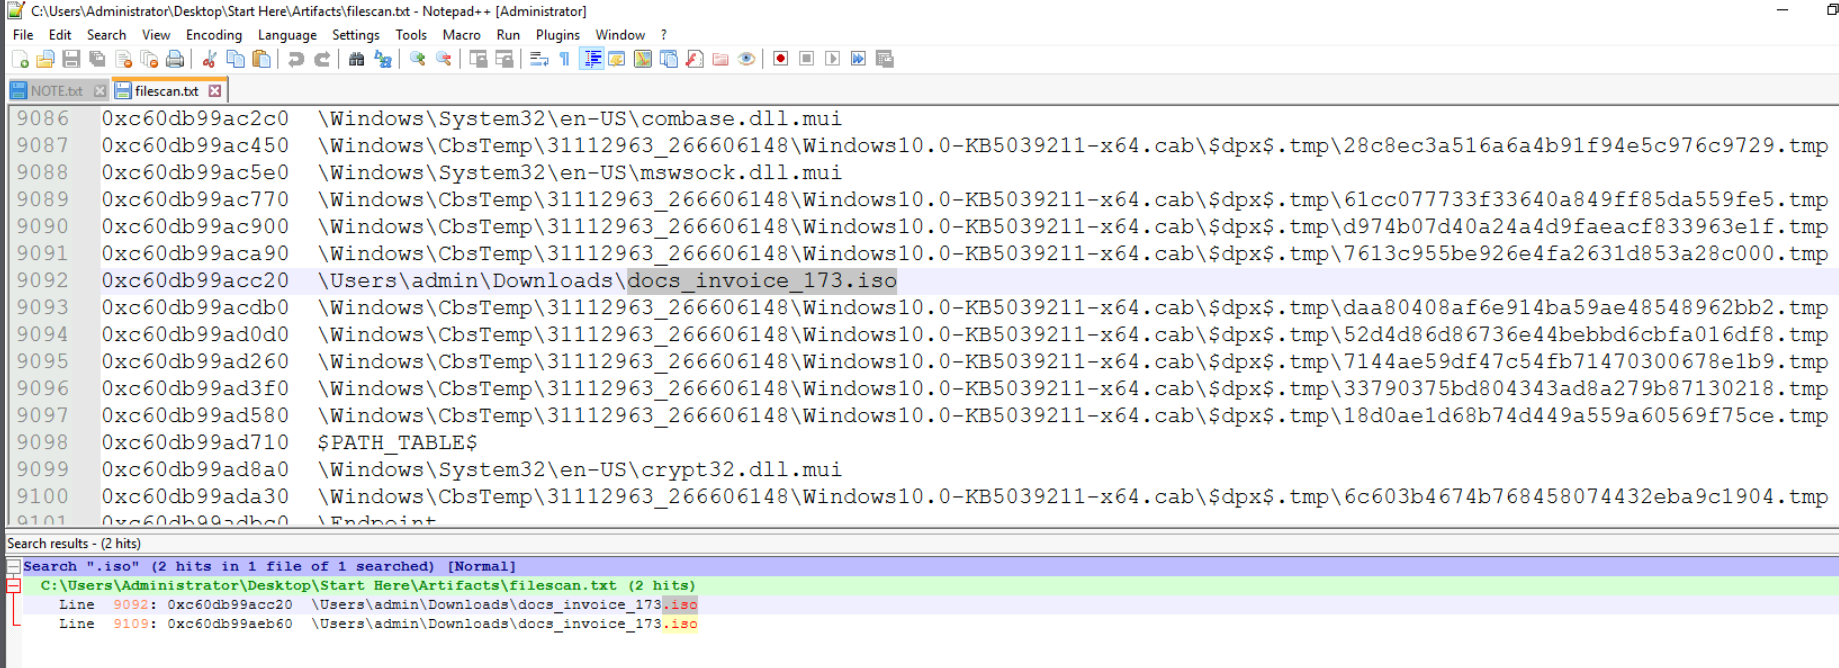
Task: Zoom out using the magnifier minus icon
Action: click(443, 59)
